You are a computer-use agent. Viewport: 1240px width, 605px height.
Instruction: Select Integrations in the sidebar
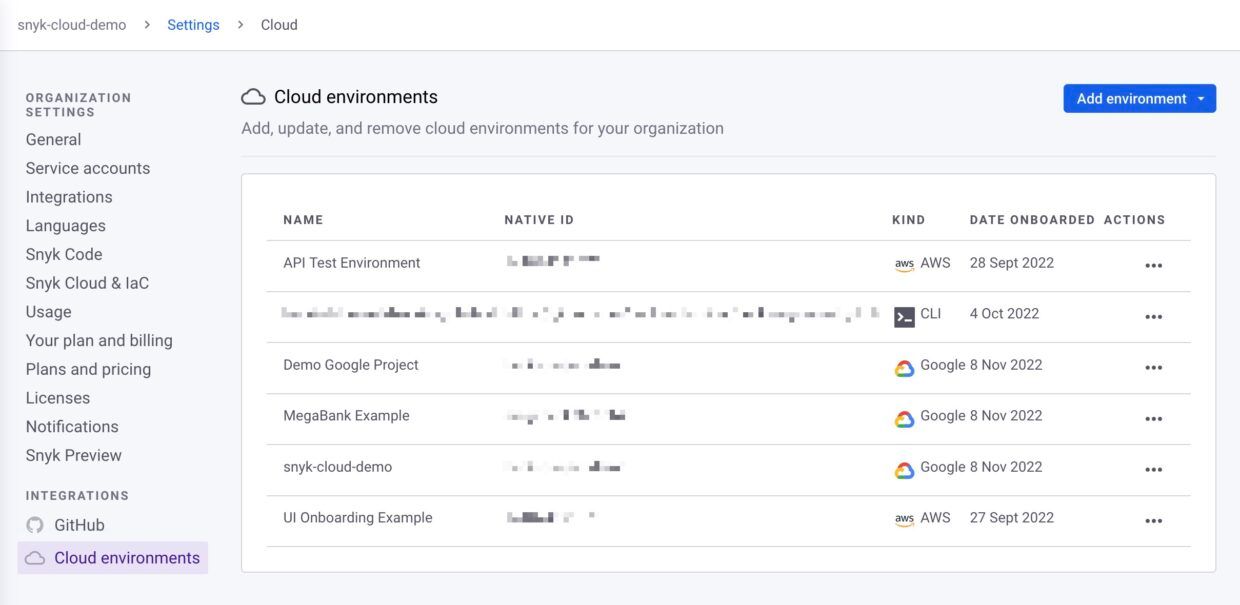tap(68, 196)
